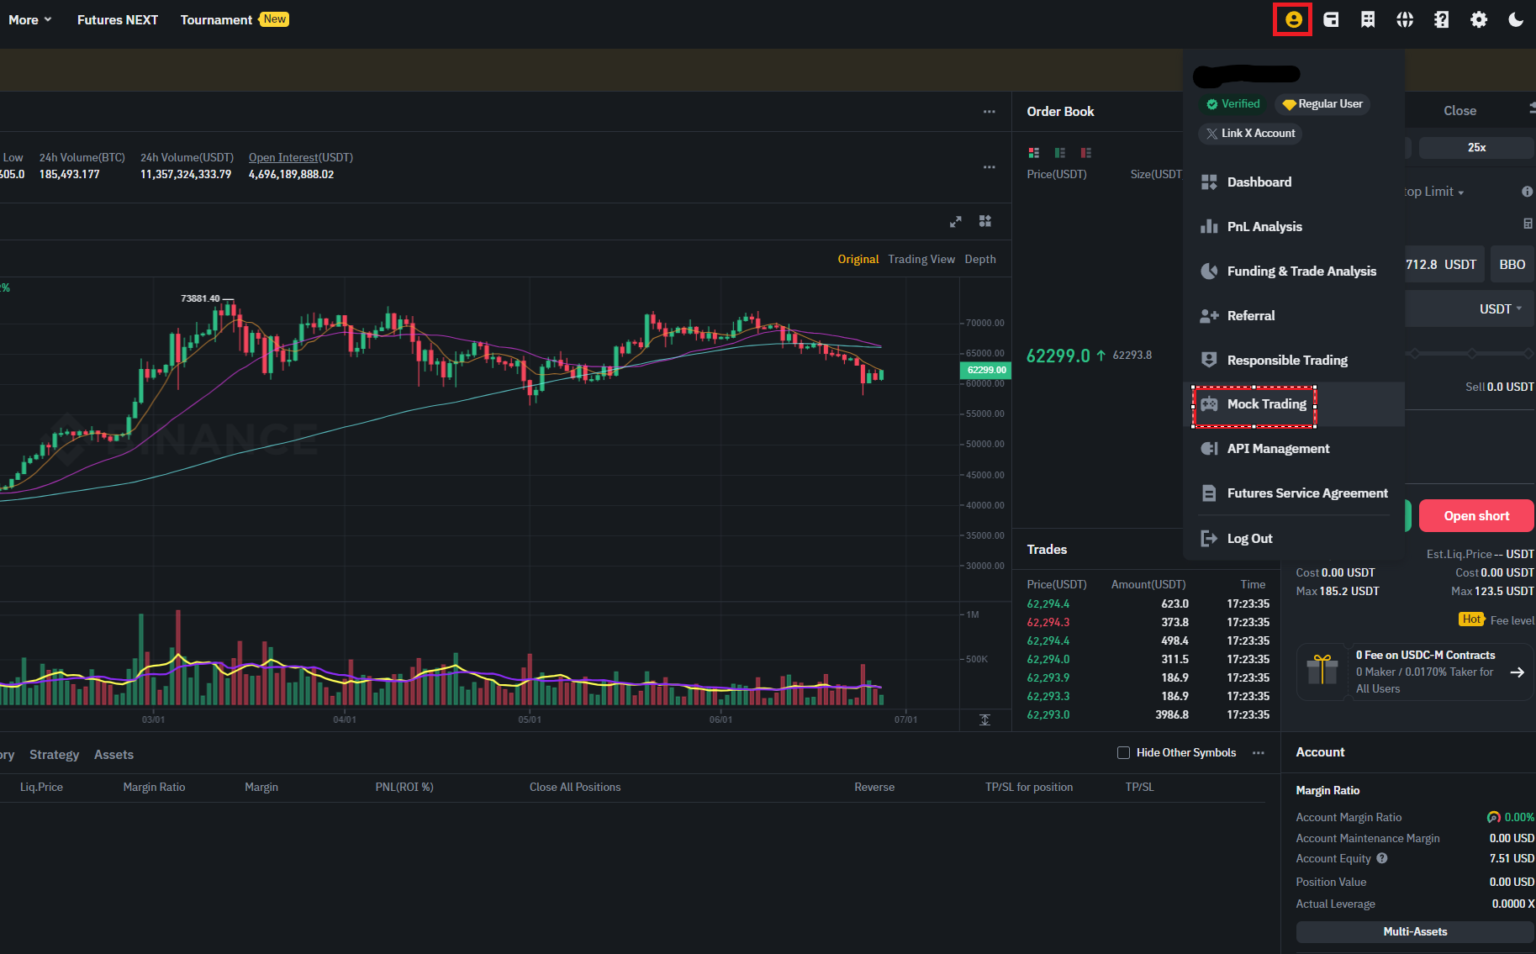Switch to the Trading View chart tab
This screenshot has height=954, width=1536.
[921, 258]
